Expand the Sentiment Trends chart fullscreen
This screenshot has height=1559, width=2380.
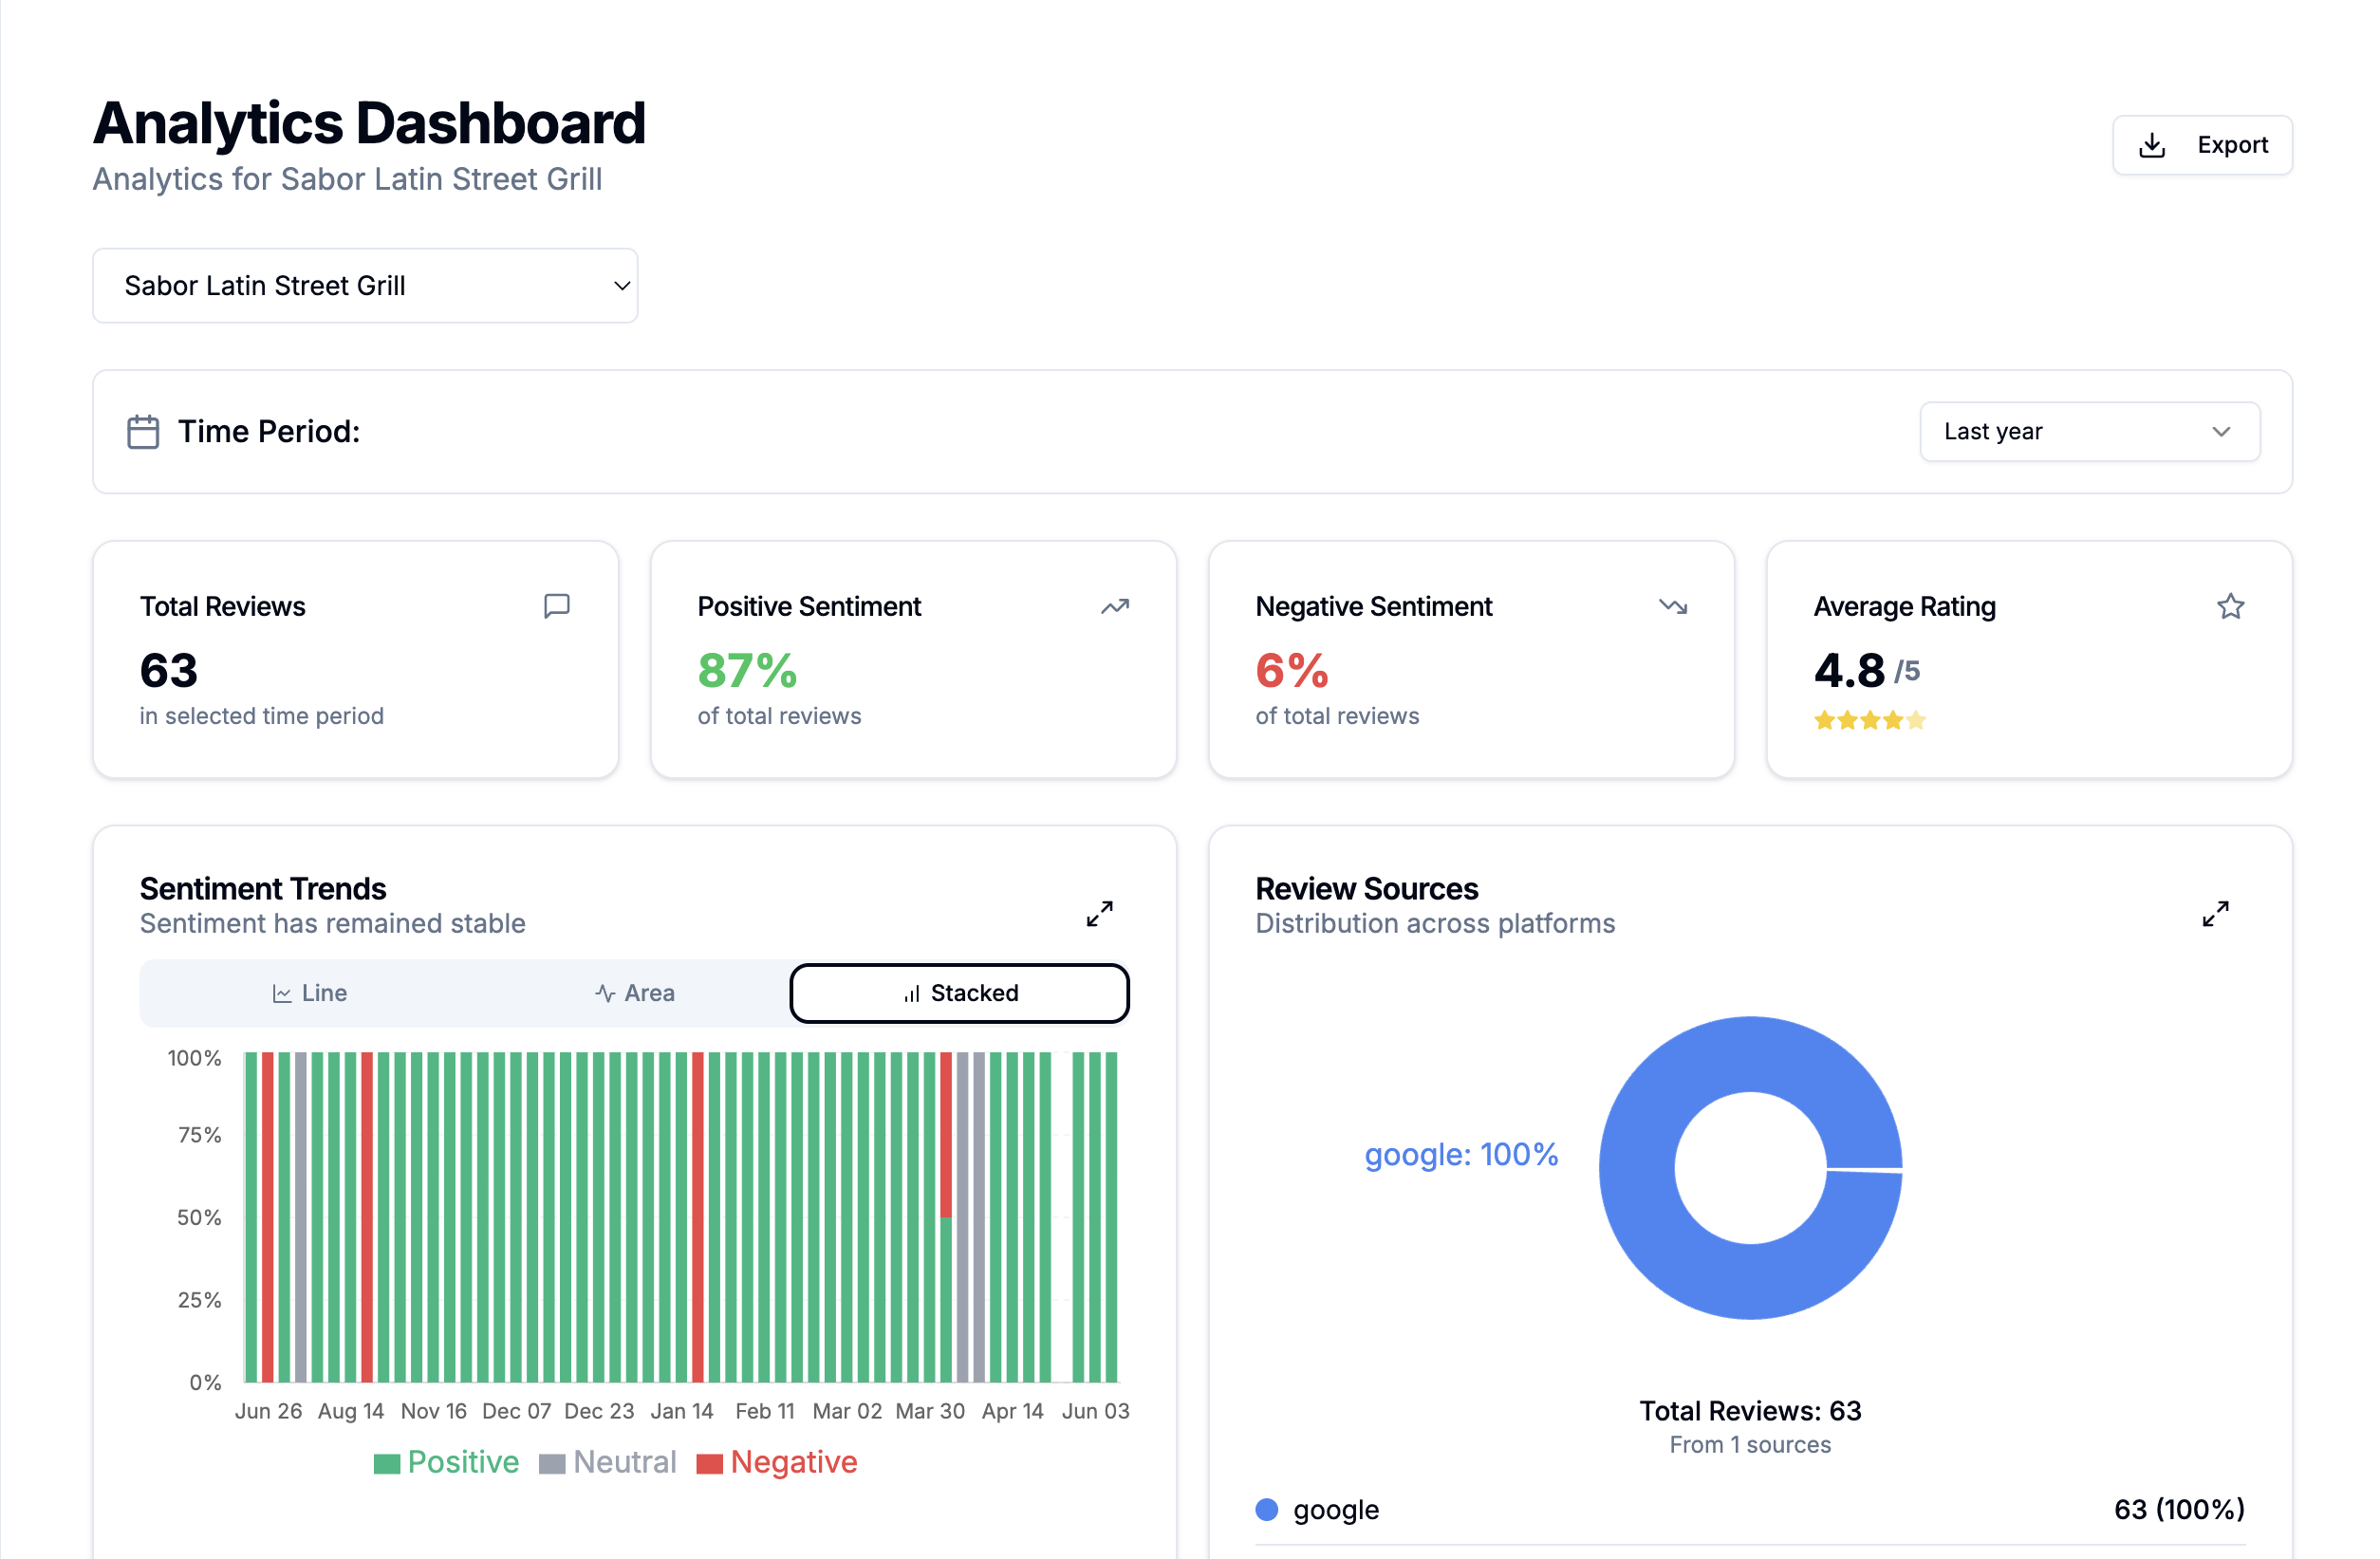pos(1099,914)
